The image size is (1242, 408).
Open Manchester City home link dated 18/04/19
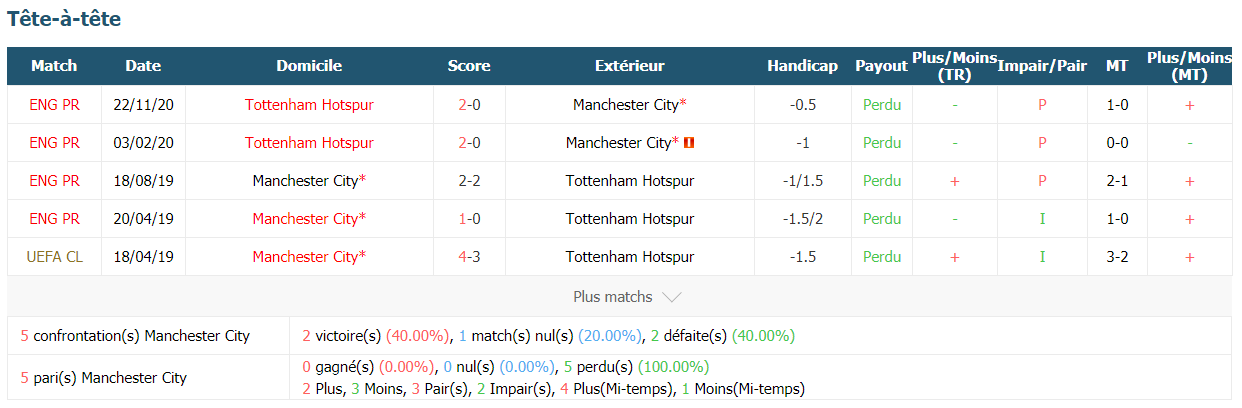coord(309,257)
